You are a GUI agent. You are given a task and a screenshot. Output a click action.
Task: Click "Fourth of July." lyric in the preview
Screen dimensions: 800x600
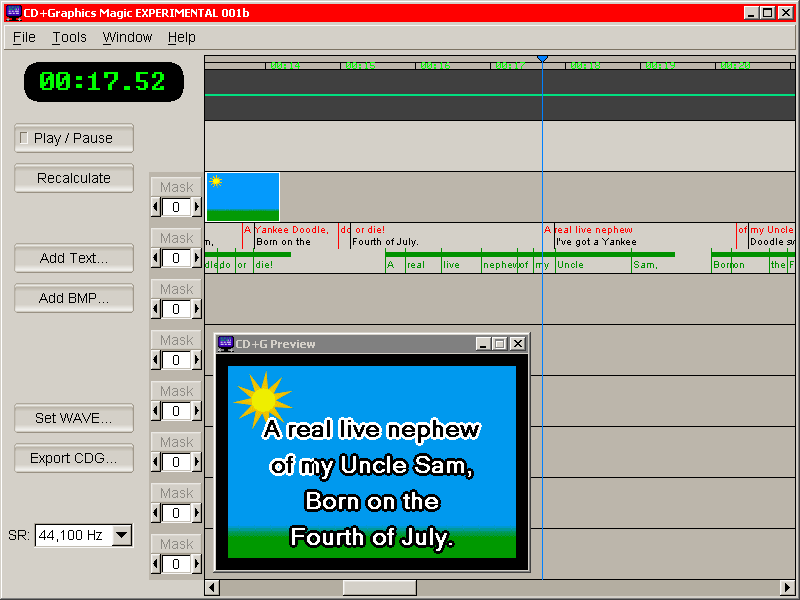point(371,537)
